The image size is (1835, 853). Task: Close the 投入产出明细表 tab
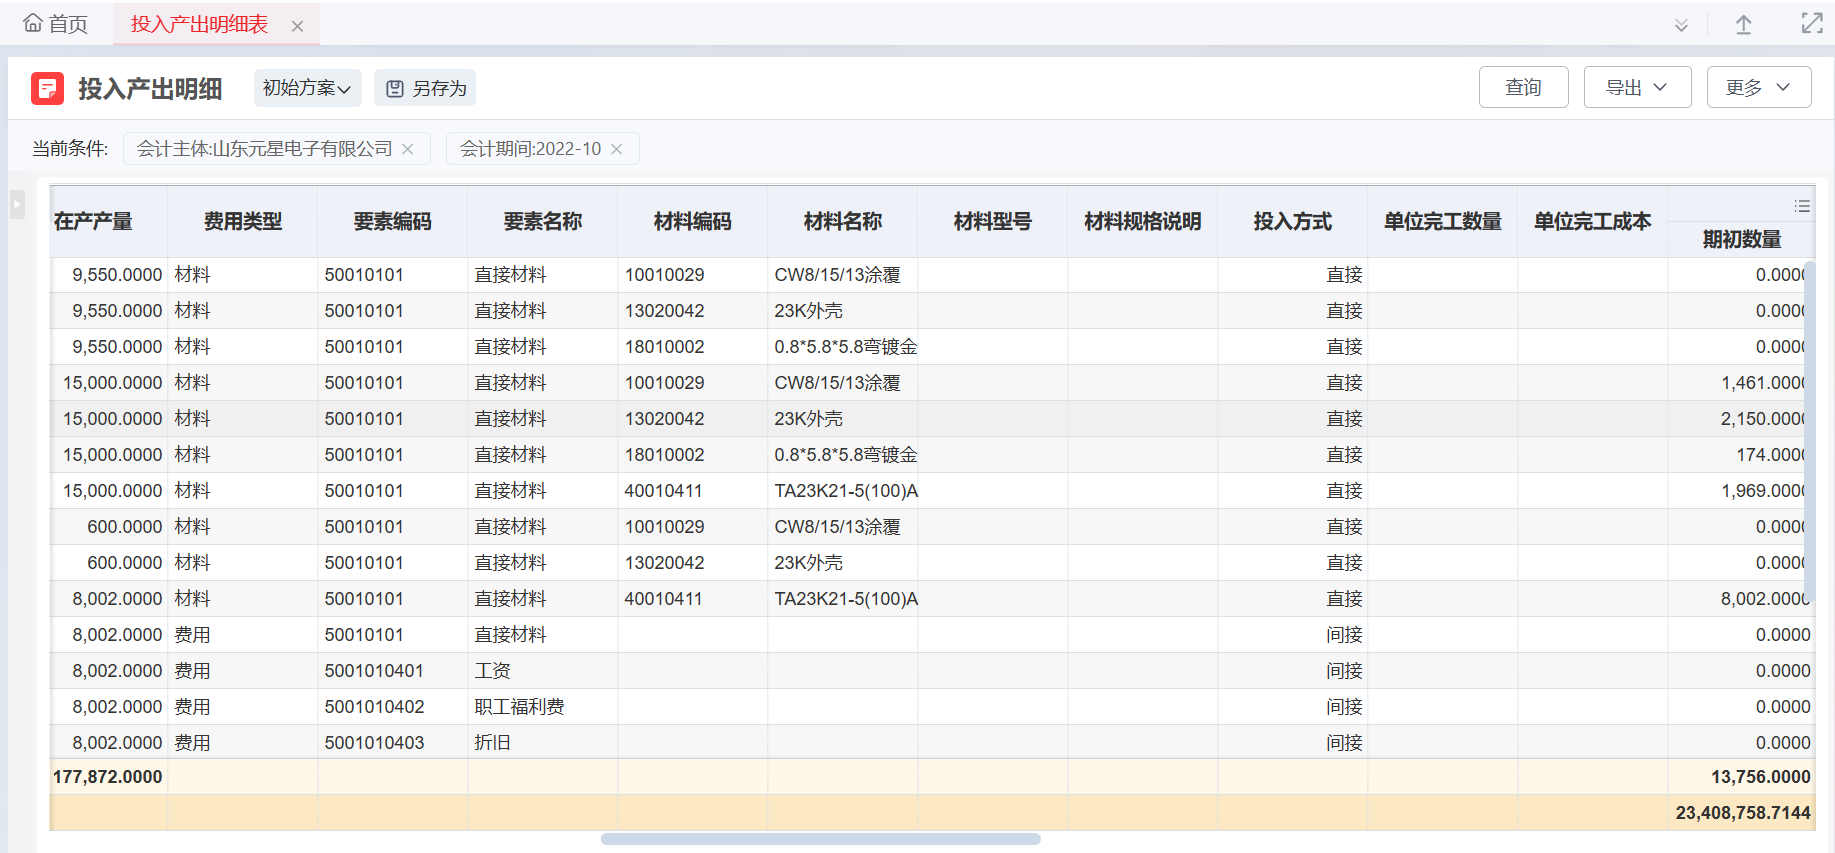coord(297,26)
